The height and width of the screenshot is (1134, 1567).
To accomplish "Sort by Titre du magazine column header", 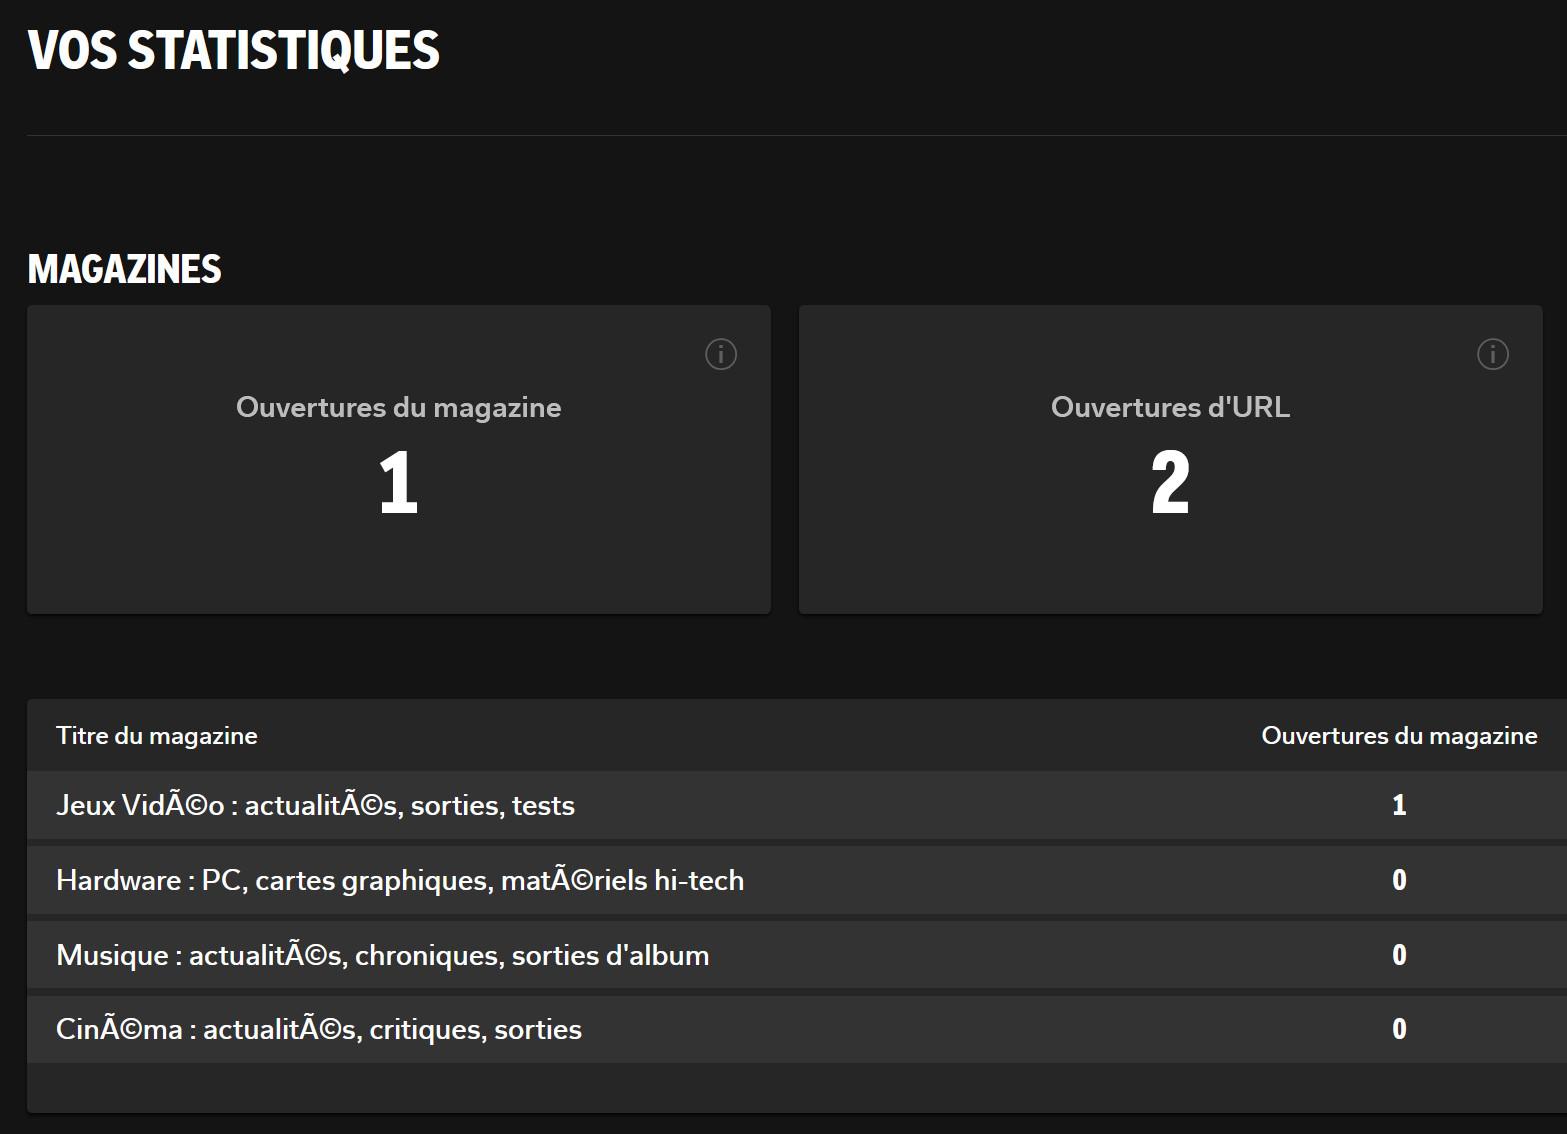I will pyautogui.click(x=157, y=736).
